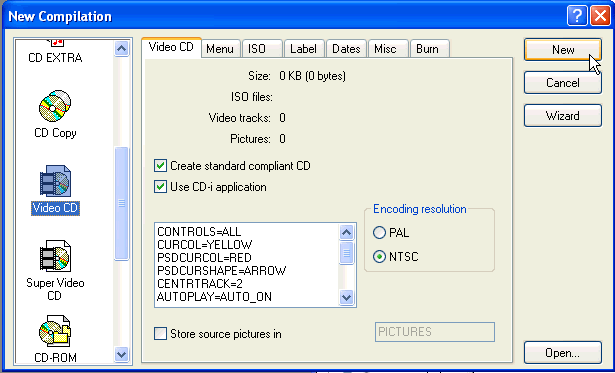Screen dimensions: 615x373
Task: Choose the CD Copy disc icon
Action: (55, 106)
